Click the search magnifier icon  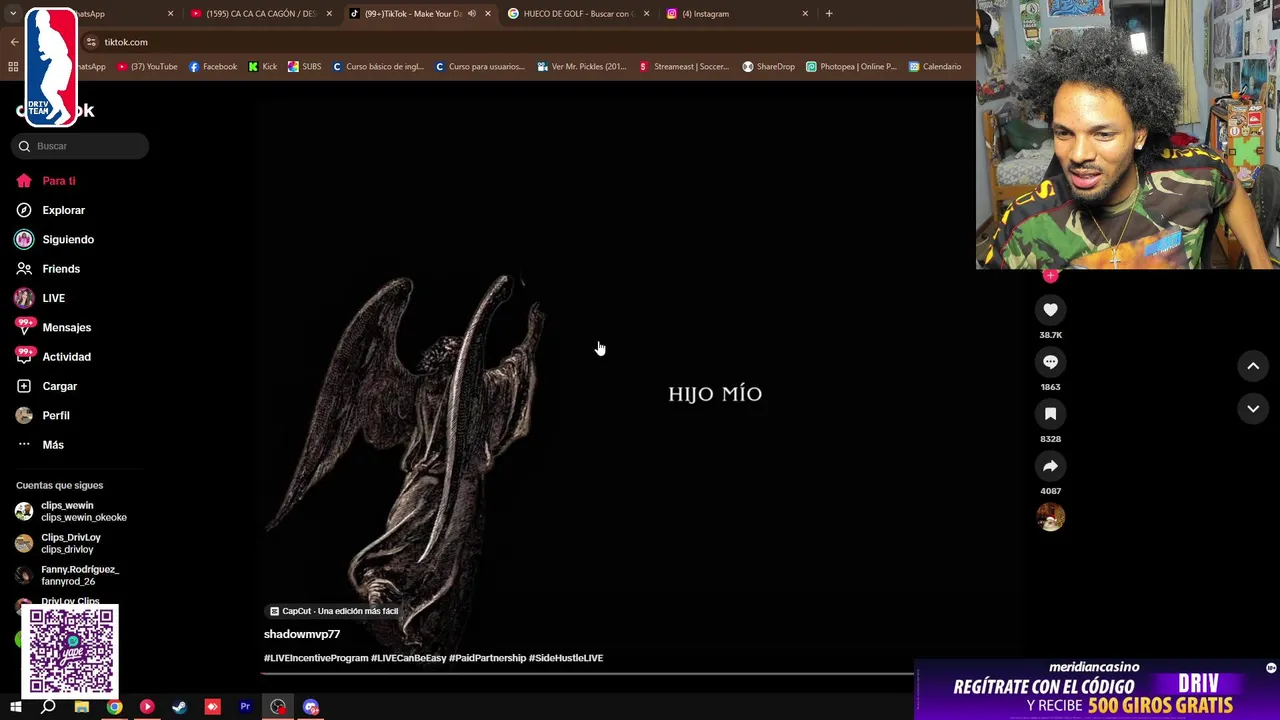pyautogui.click(x=24, y=146)
